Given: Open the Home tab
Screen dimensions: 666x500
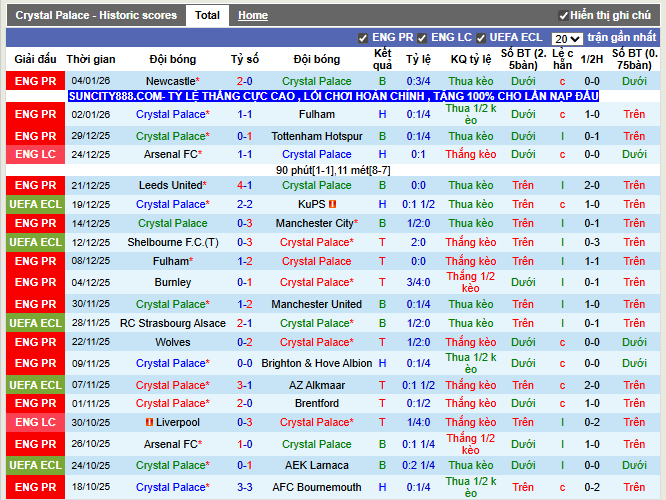Looking at the screenshot, I should tap(253, 15).
